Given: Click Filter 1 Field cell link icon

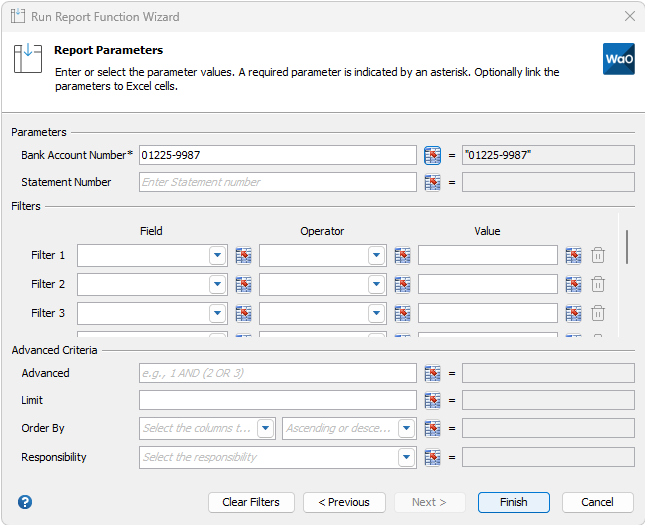Looking at the screenshot, I should (243, 255).
